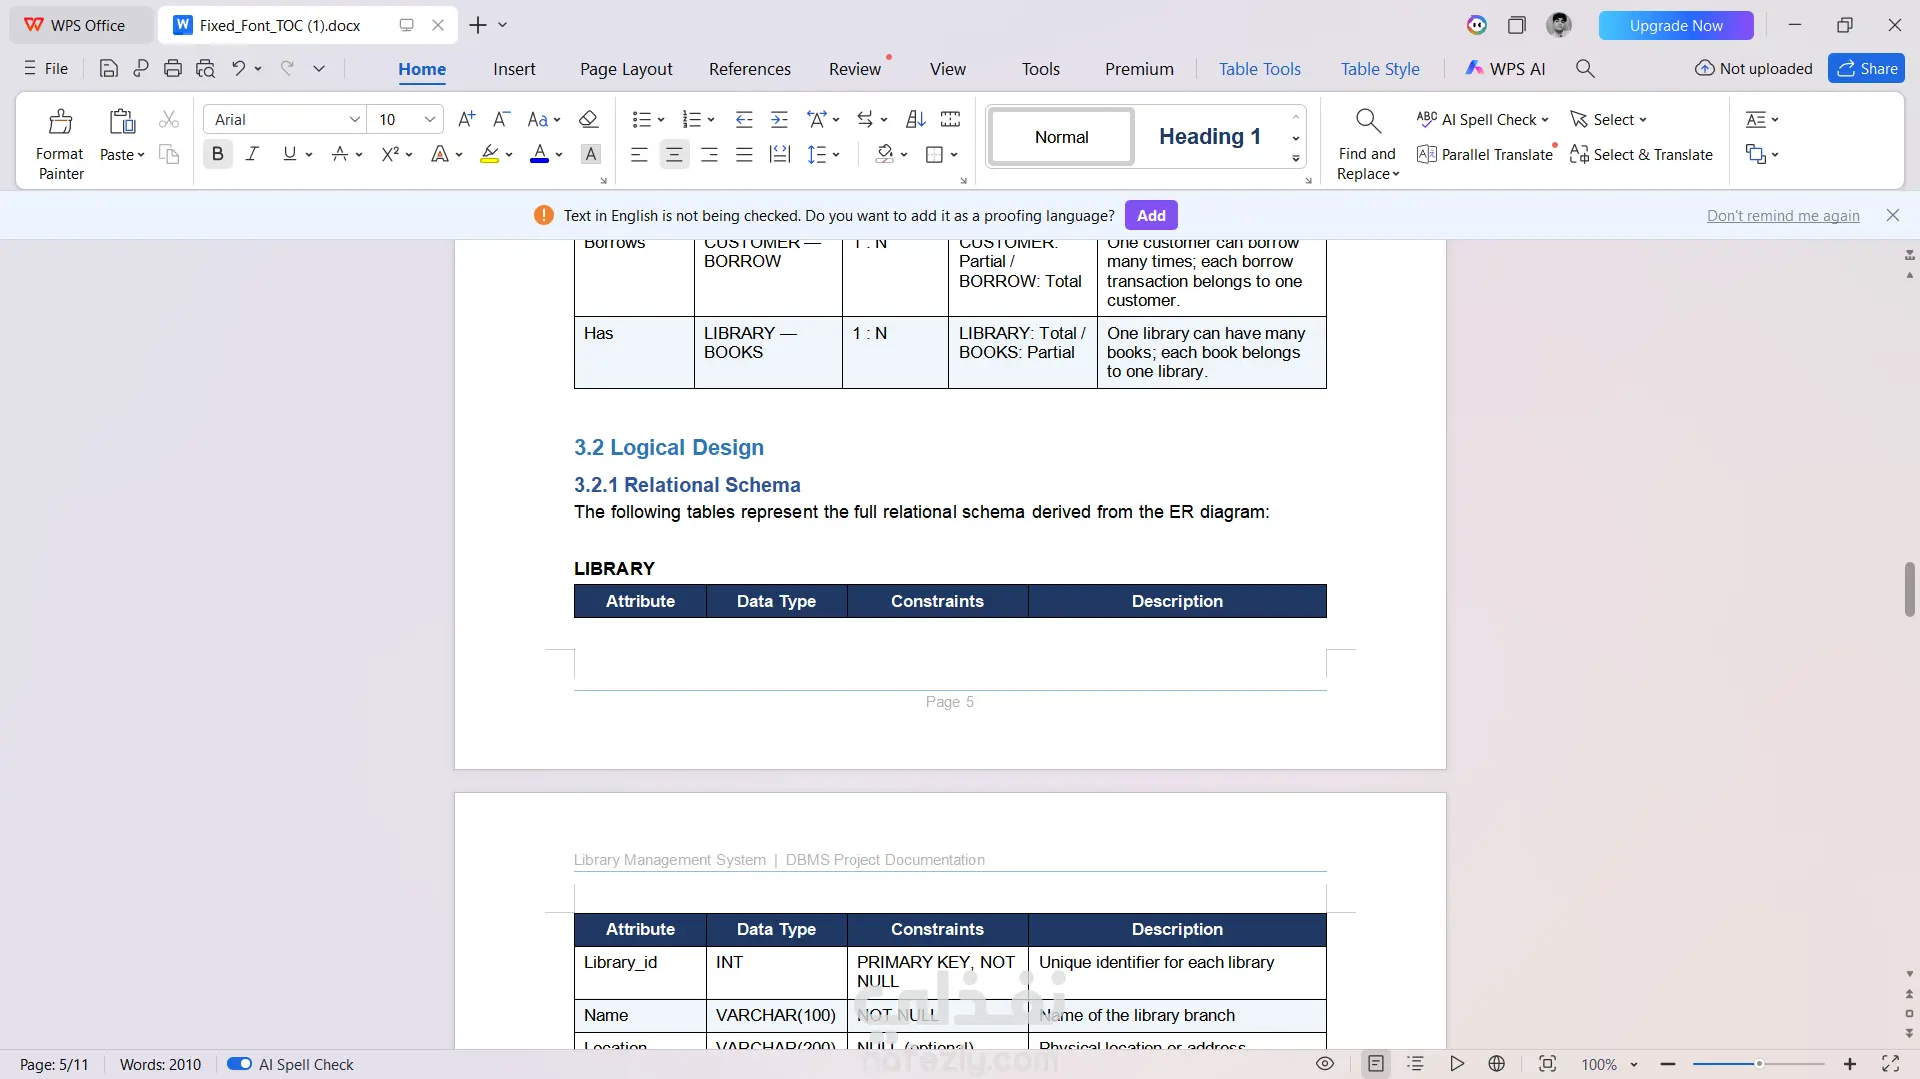Toggle Italic formatting
Viewport: 1920px width, 1079px height.
point(252,154)
